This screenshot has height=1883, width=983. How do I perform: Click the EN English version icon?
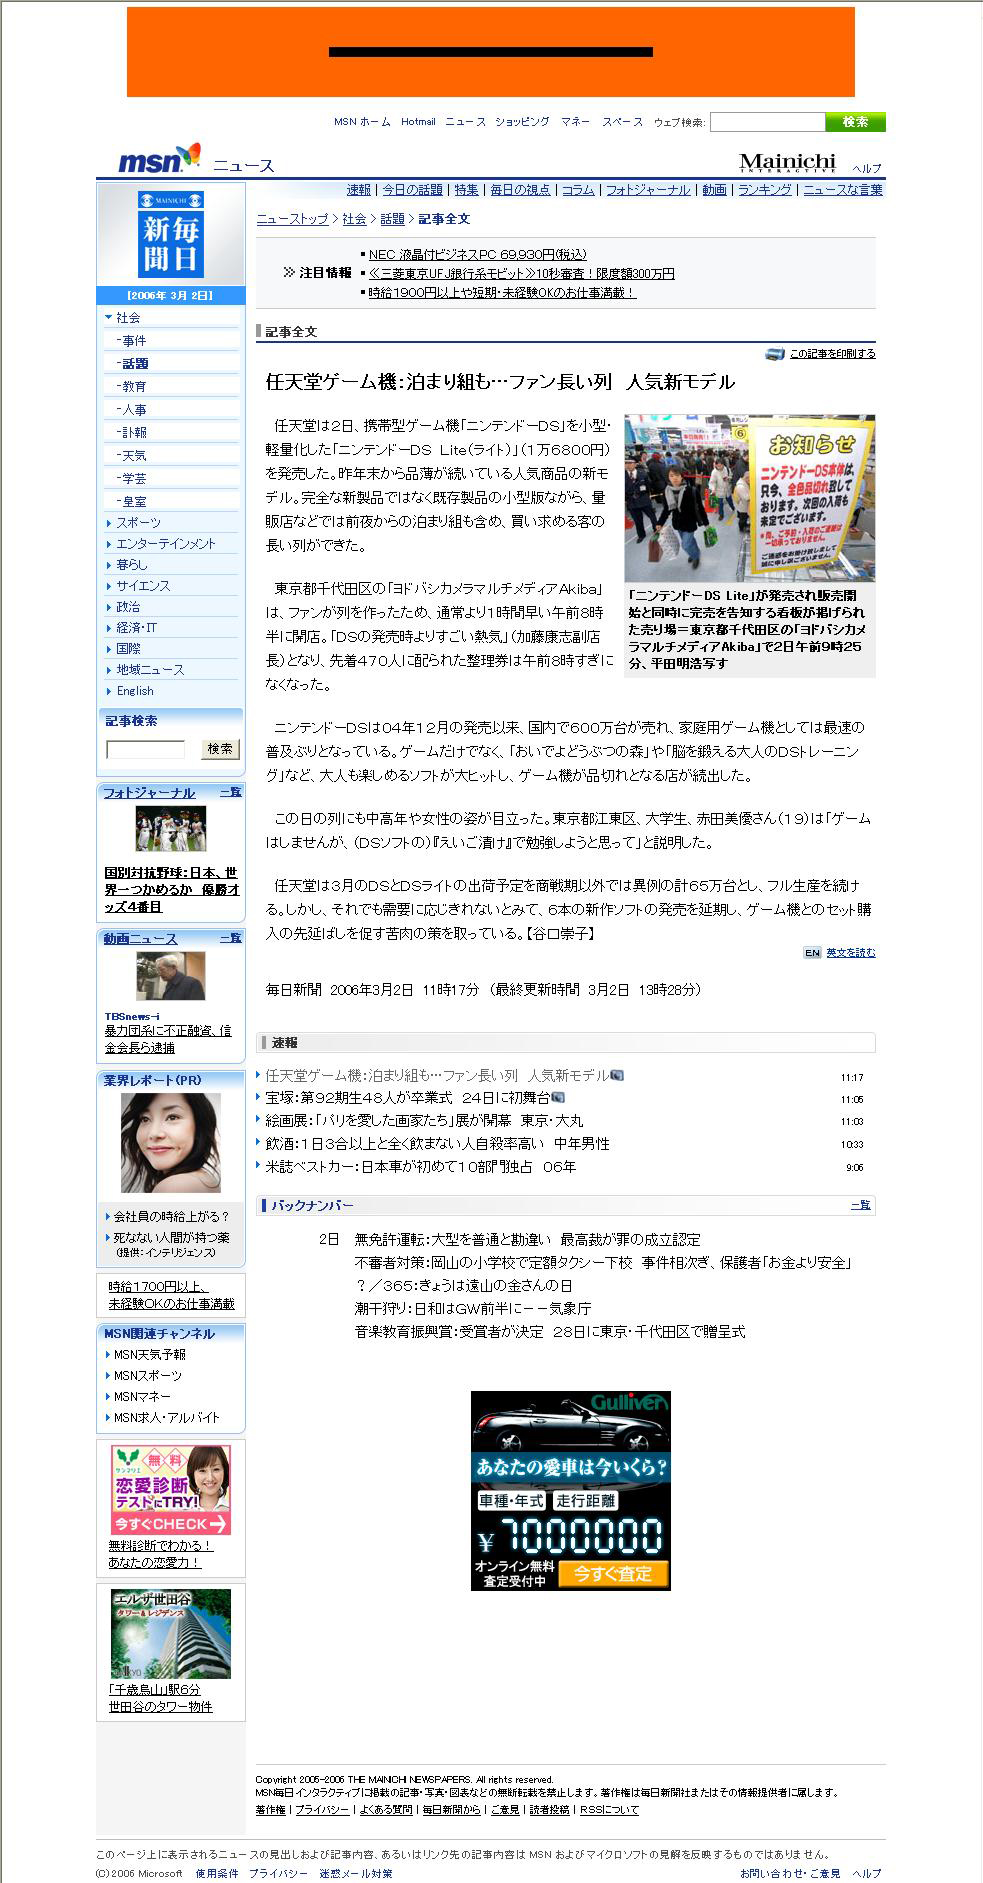(x=812, y=953)
